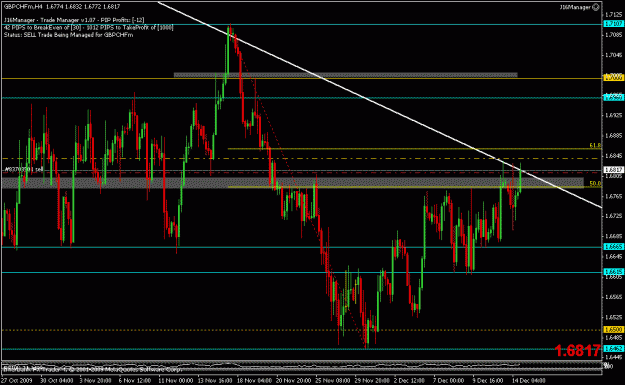Screen dimensions: 625x385
Task: Click the cyan 1.6615 price label
Action: (614, 272)
